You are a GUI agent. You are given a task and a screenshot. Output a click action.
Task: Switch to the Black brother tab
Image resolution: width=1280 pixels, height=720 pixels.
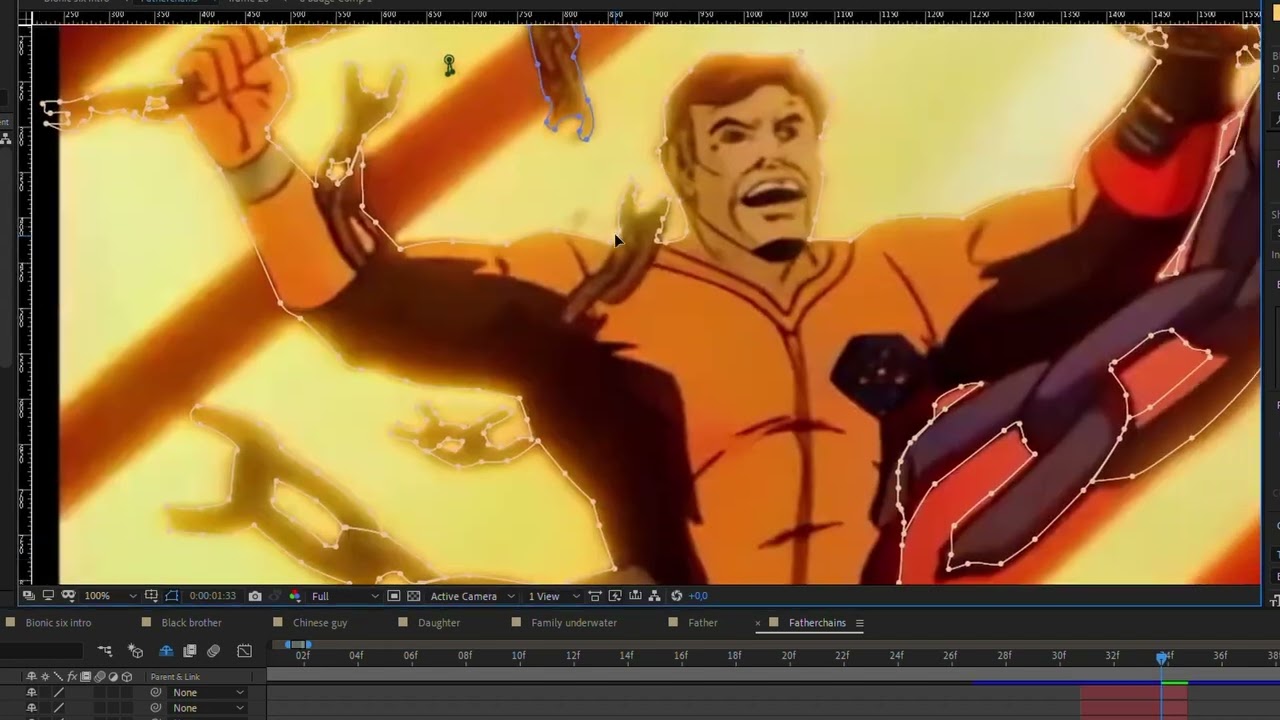(191, 623)
